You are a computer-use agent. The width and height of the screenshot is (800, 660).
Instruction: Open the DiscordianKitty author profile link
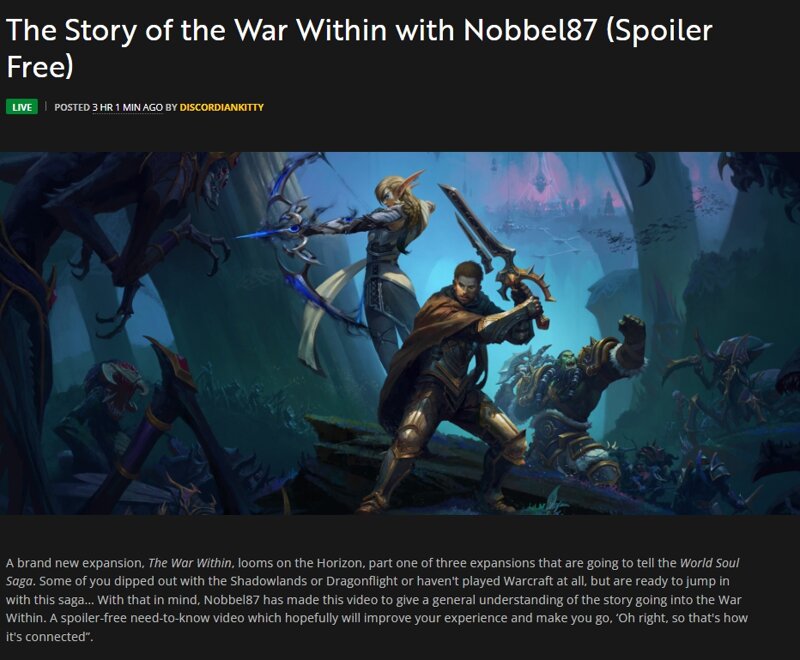coord(221,107)
